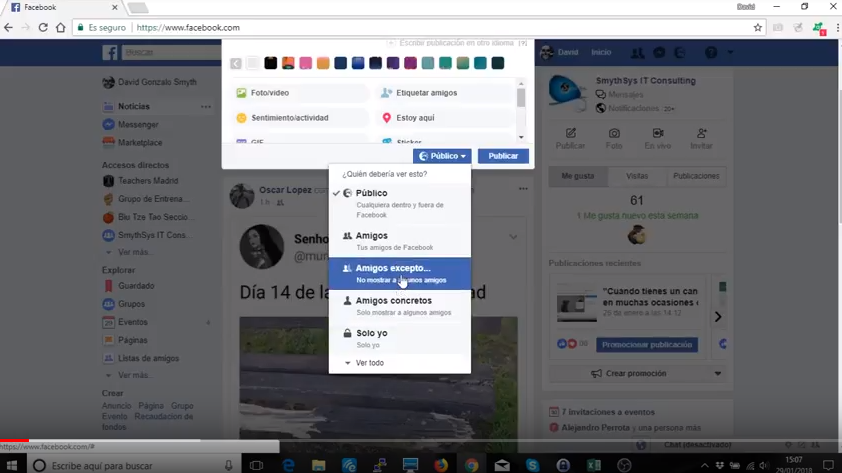Screen dimensions: 842x473
Task: Open the Público audience dropdown button
Action: point(442,156)
